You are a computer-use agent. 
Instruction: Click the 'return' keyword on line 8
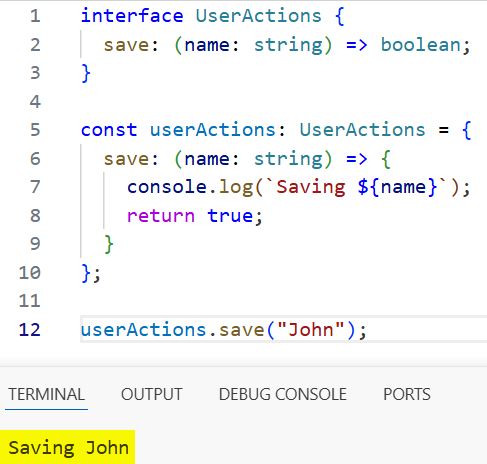161,216
